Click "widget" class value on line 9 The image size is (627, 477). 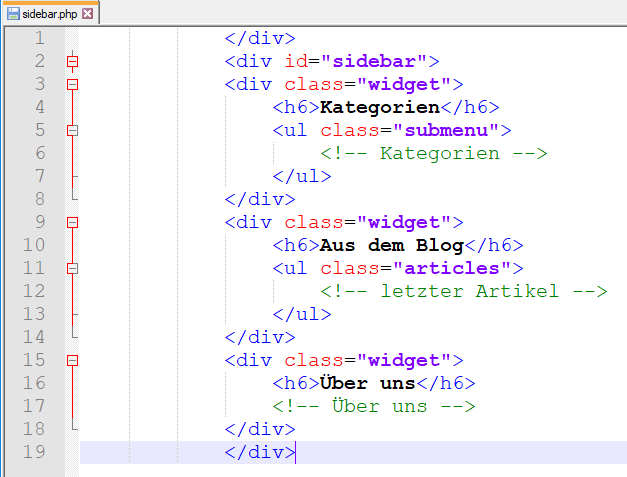[x=404, y=222]
